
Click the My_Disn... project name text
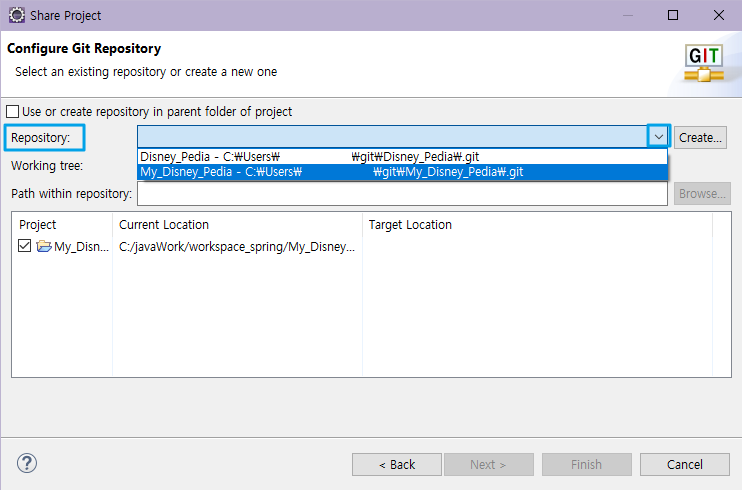point(81,247)
